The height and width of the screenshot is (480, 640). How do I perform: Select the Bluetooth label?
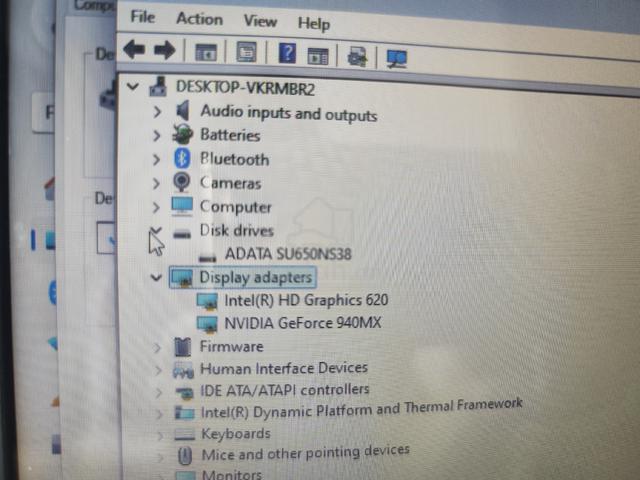[234, 159]
